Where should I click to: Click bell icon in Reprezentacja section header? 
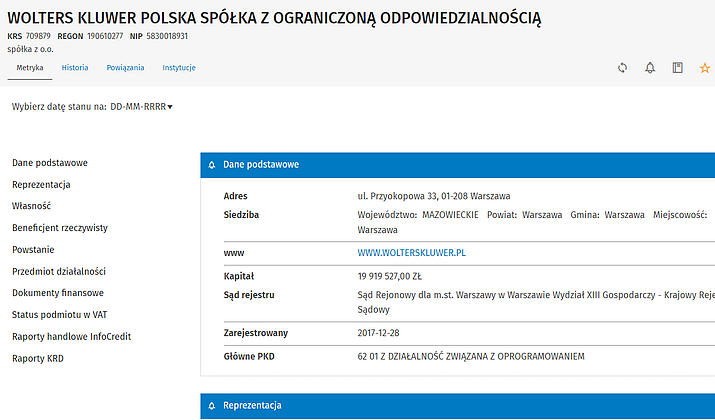pos(212,406)
